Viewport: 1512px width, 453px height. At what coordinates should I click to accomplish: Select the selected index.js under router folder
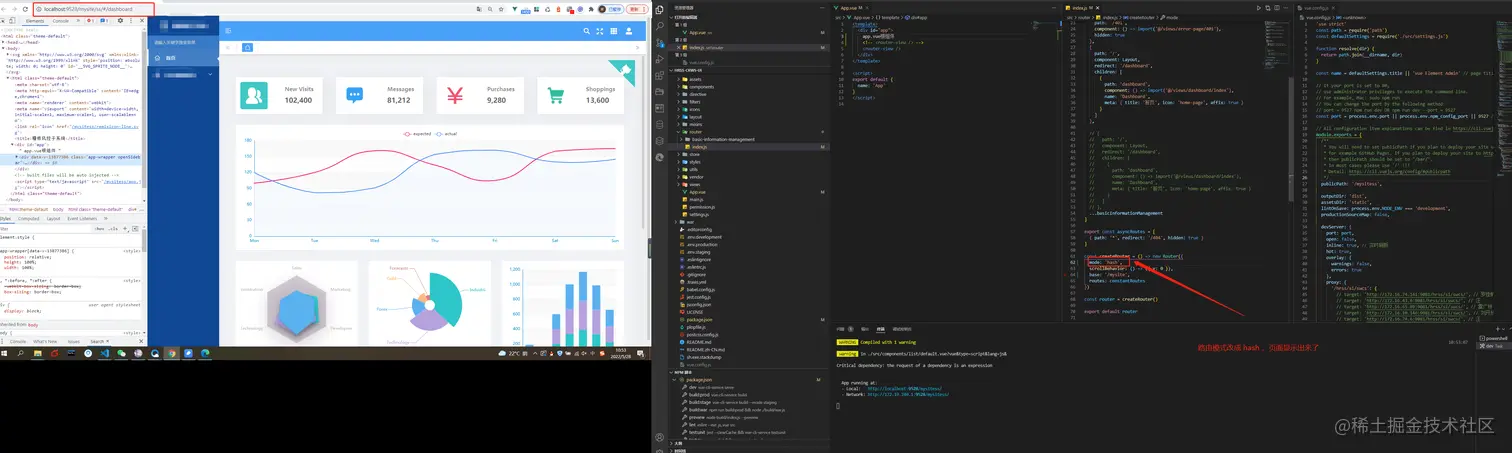pos(750,147)
